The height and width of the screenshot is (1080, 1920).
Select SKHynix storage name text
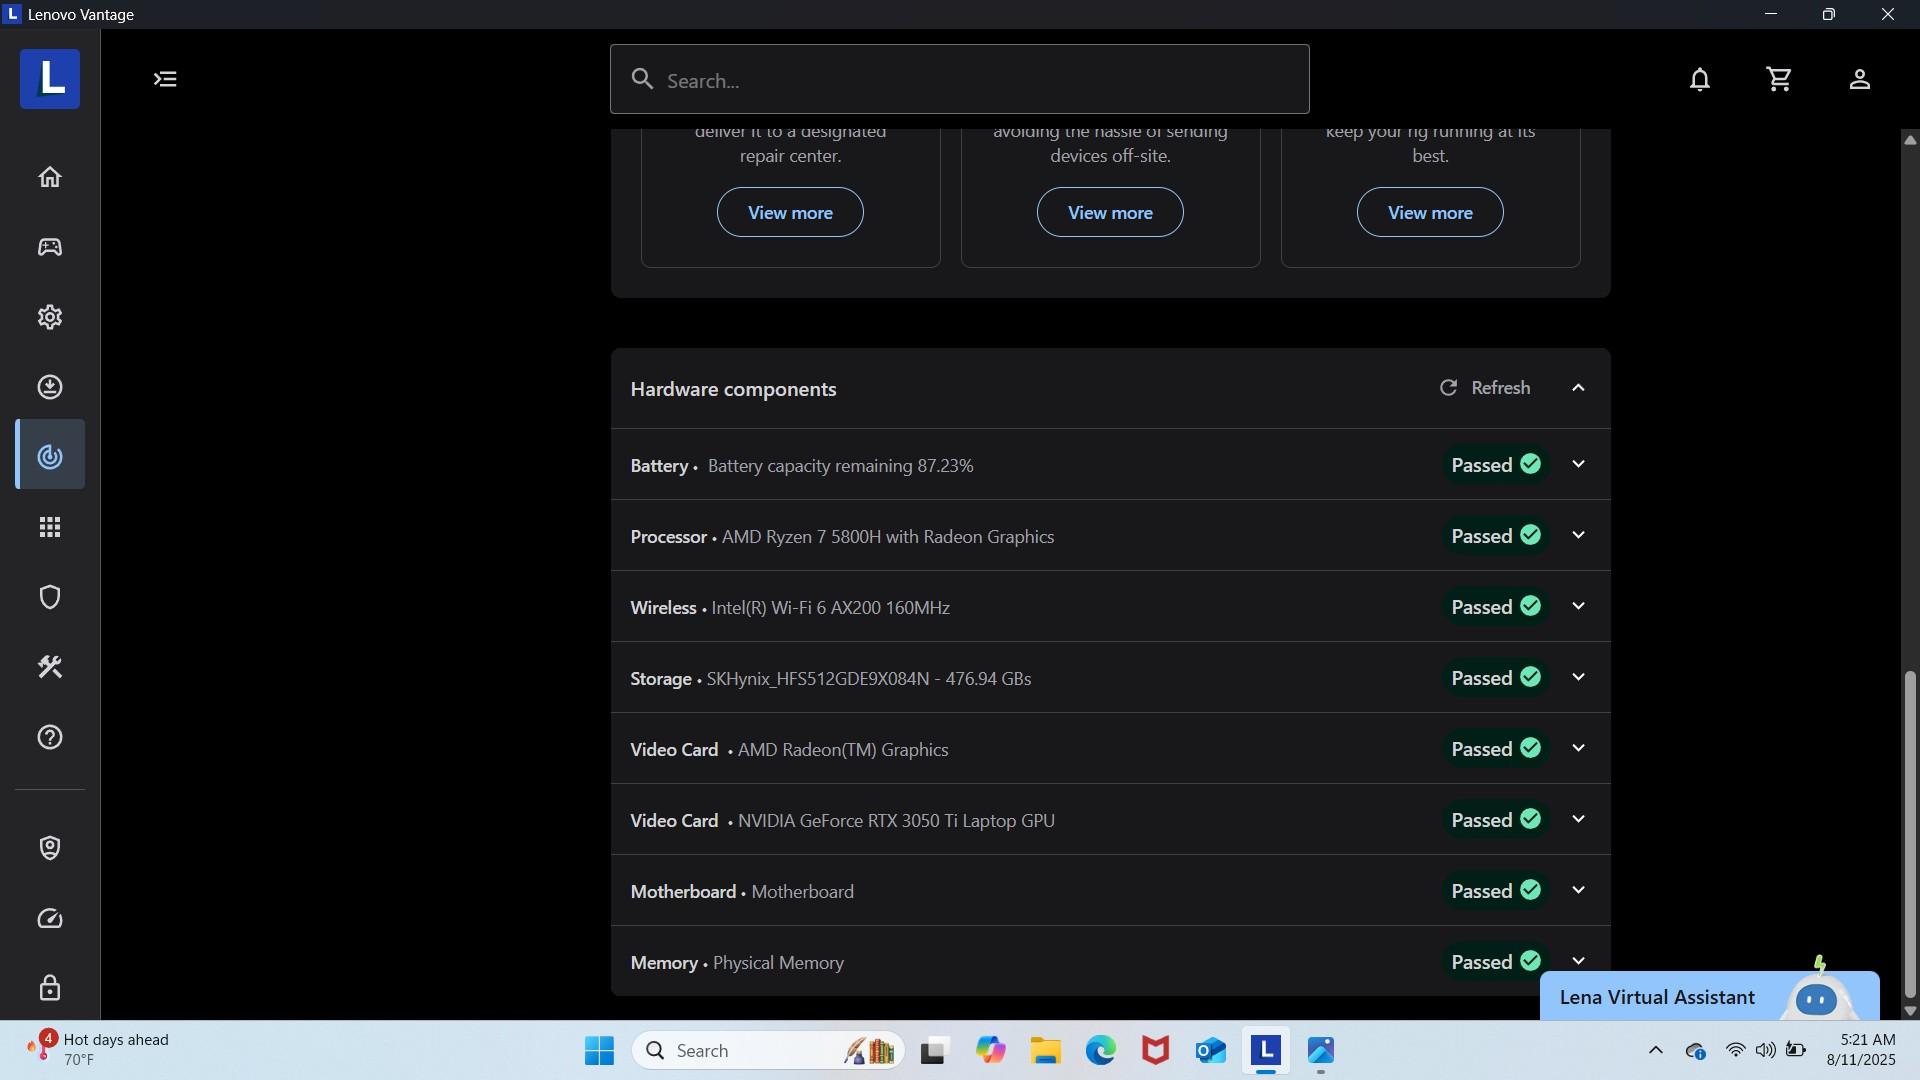[x=869, y=679]
